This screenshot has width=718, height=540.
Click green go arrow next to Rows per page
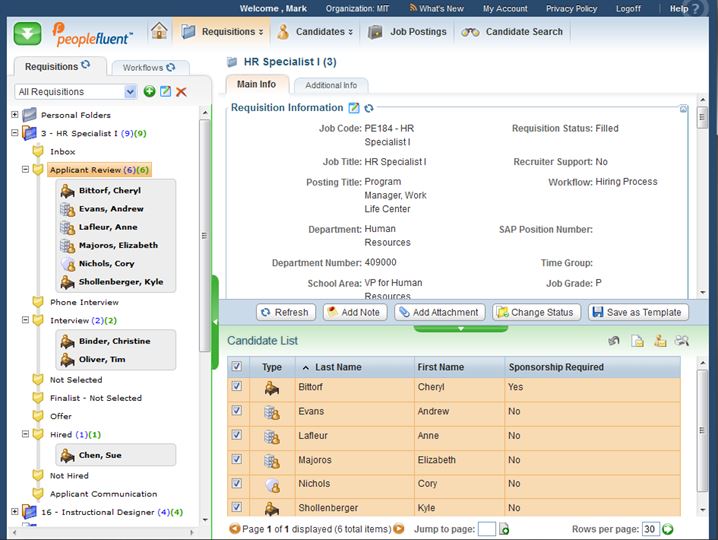click(668, 529)
